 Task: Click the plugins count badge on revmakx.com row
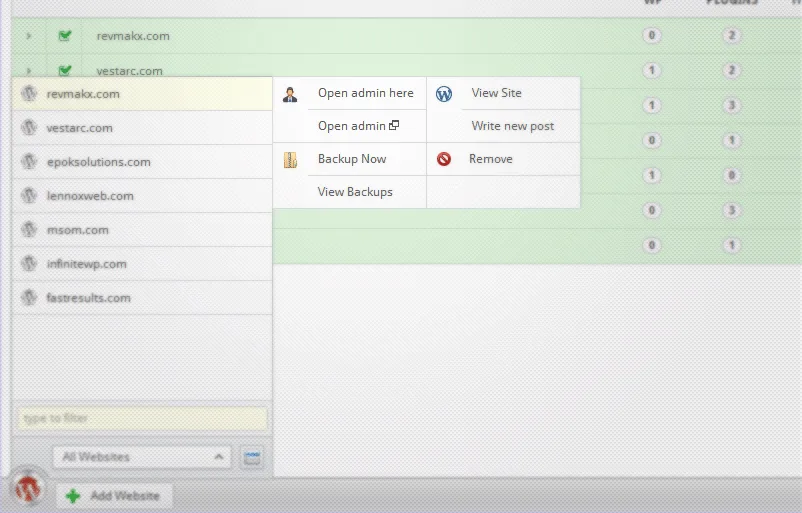coord(731,35)
